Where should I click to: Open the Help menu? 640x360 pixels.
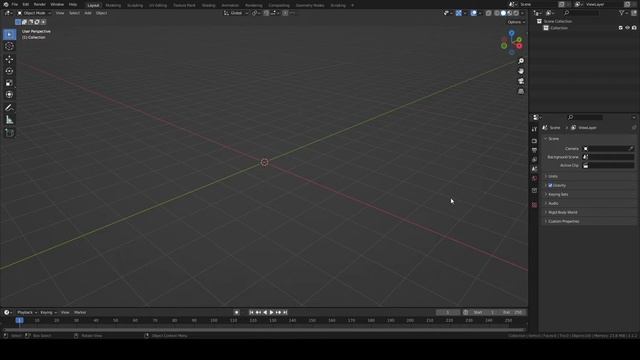point(73,4)
